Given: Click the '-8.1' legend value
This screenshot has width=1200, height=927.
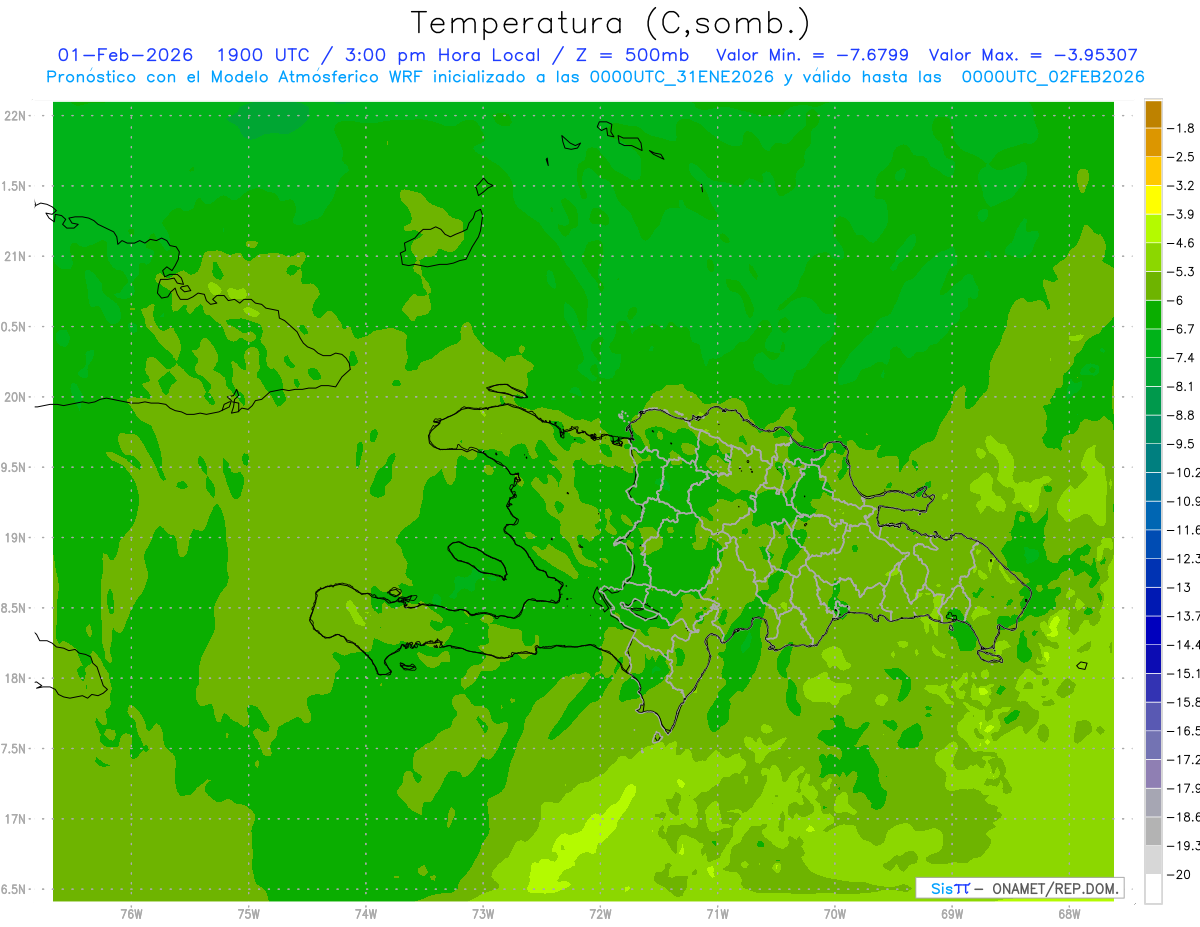Looking at the screenshot, I should tap(1180, 387).
